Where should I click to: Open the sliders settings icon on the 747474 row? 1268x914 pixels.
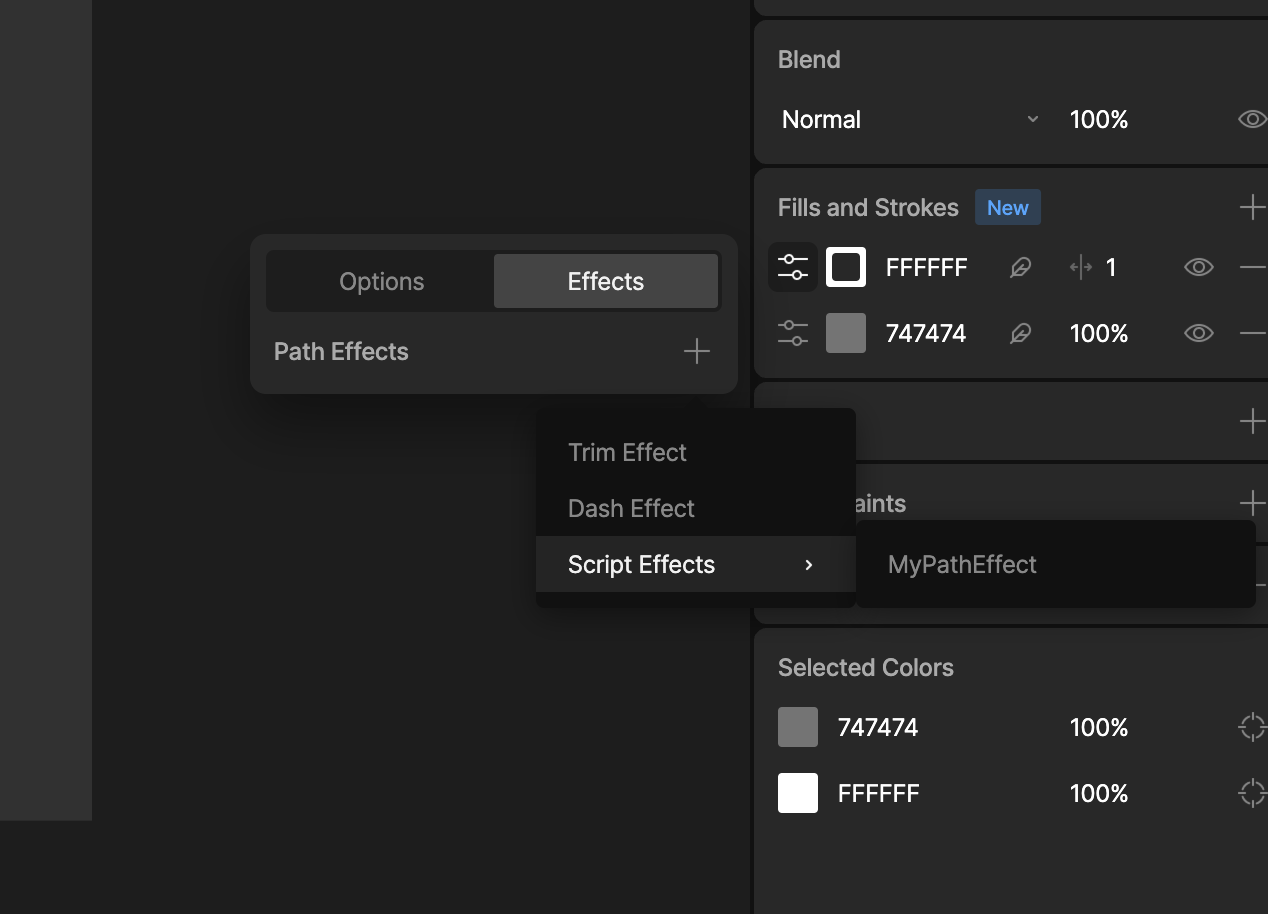click(793, 333)
